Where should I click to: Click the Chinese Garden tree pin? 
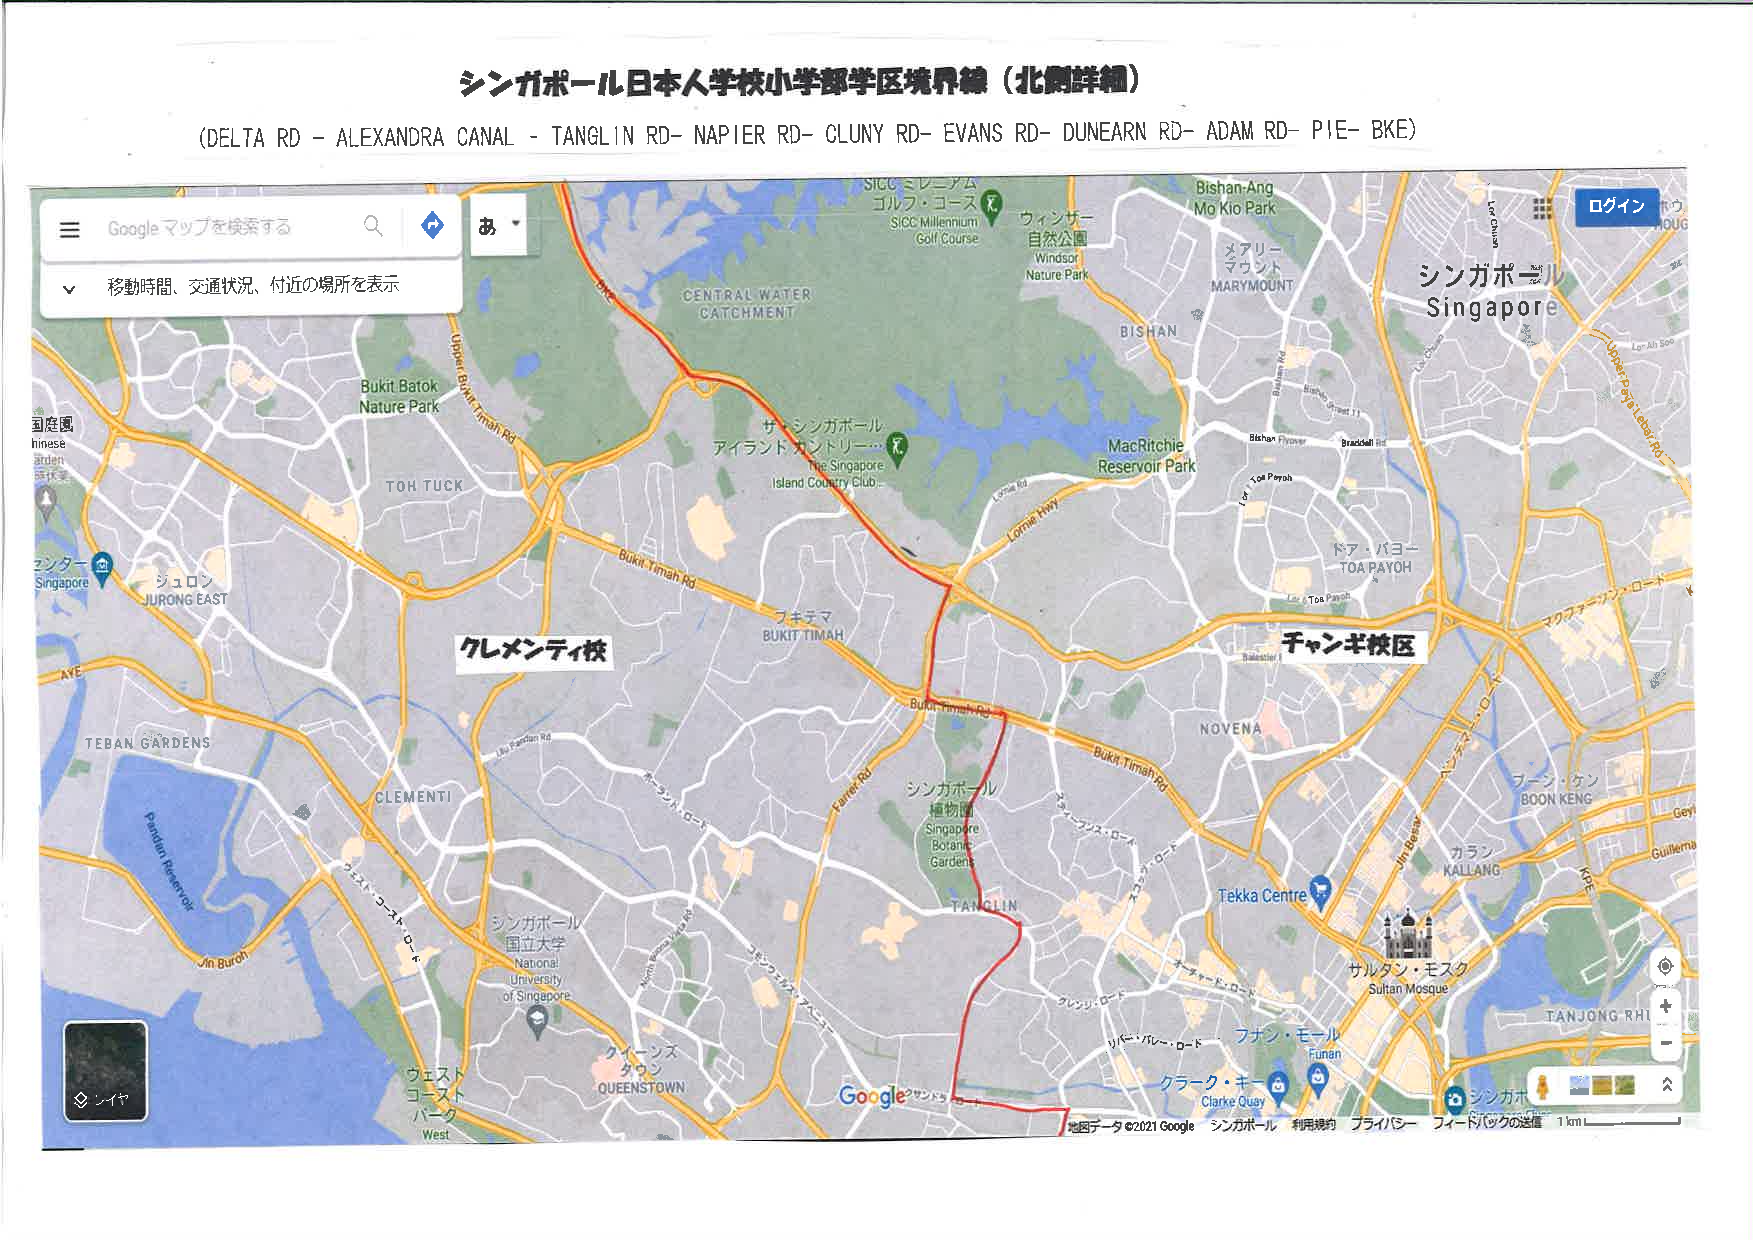coord(46,500)
